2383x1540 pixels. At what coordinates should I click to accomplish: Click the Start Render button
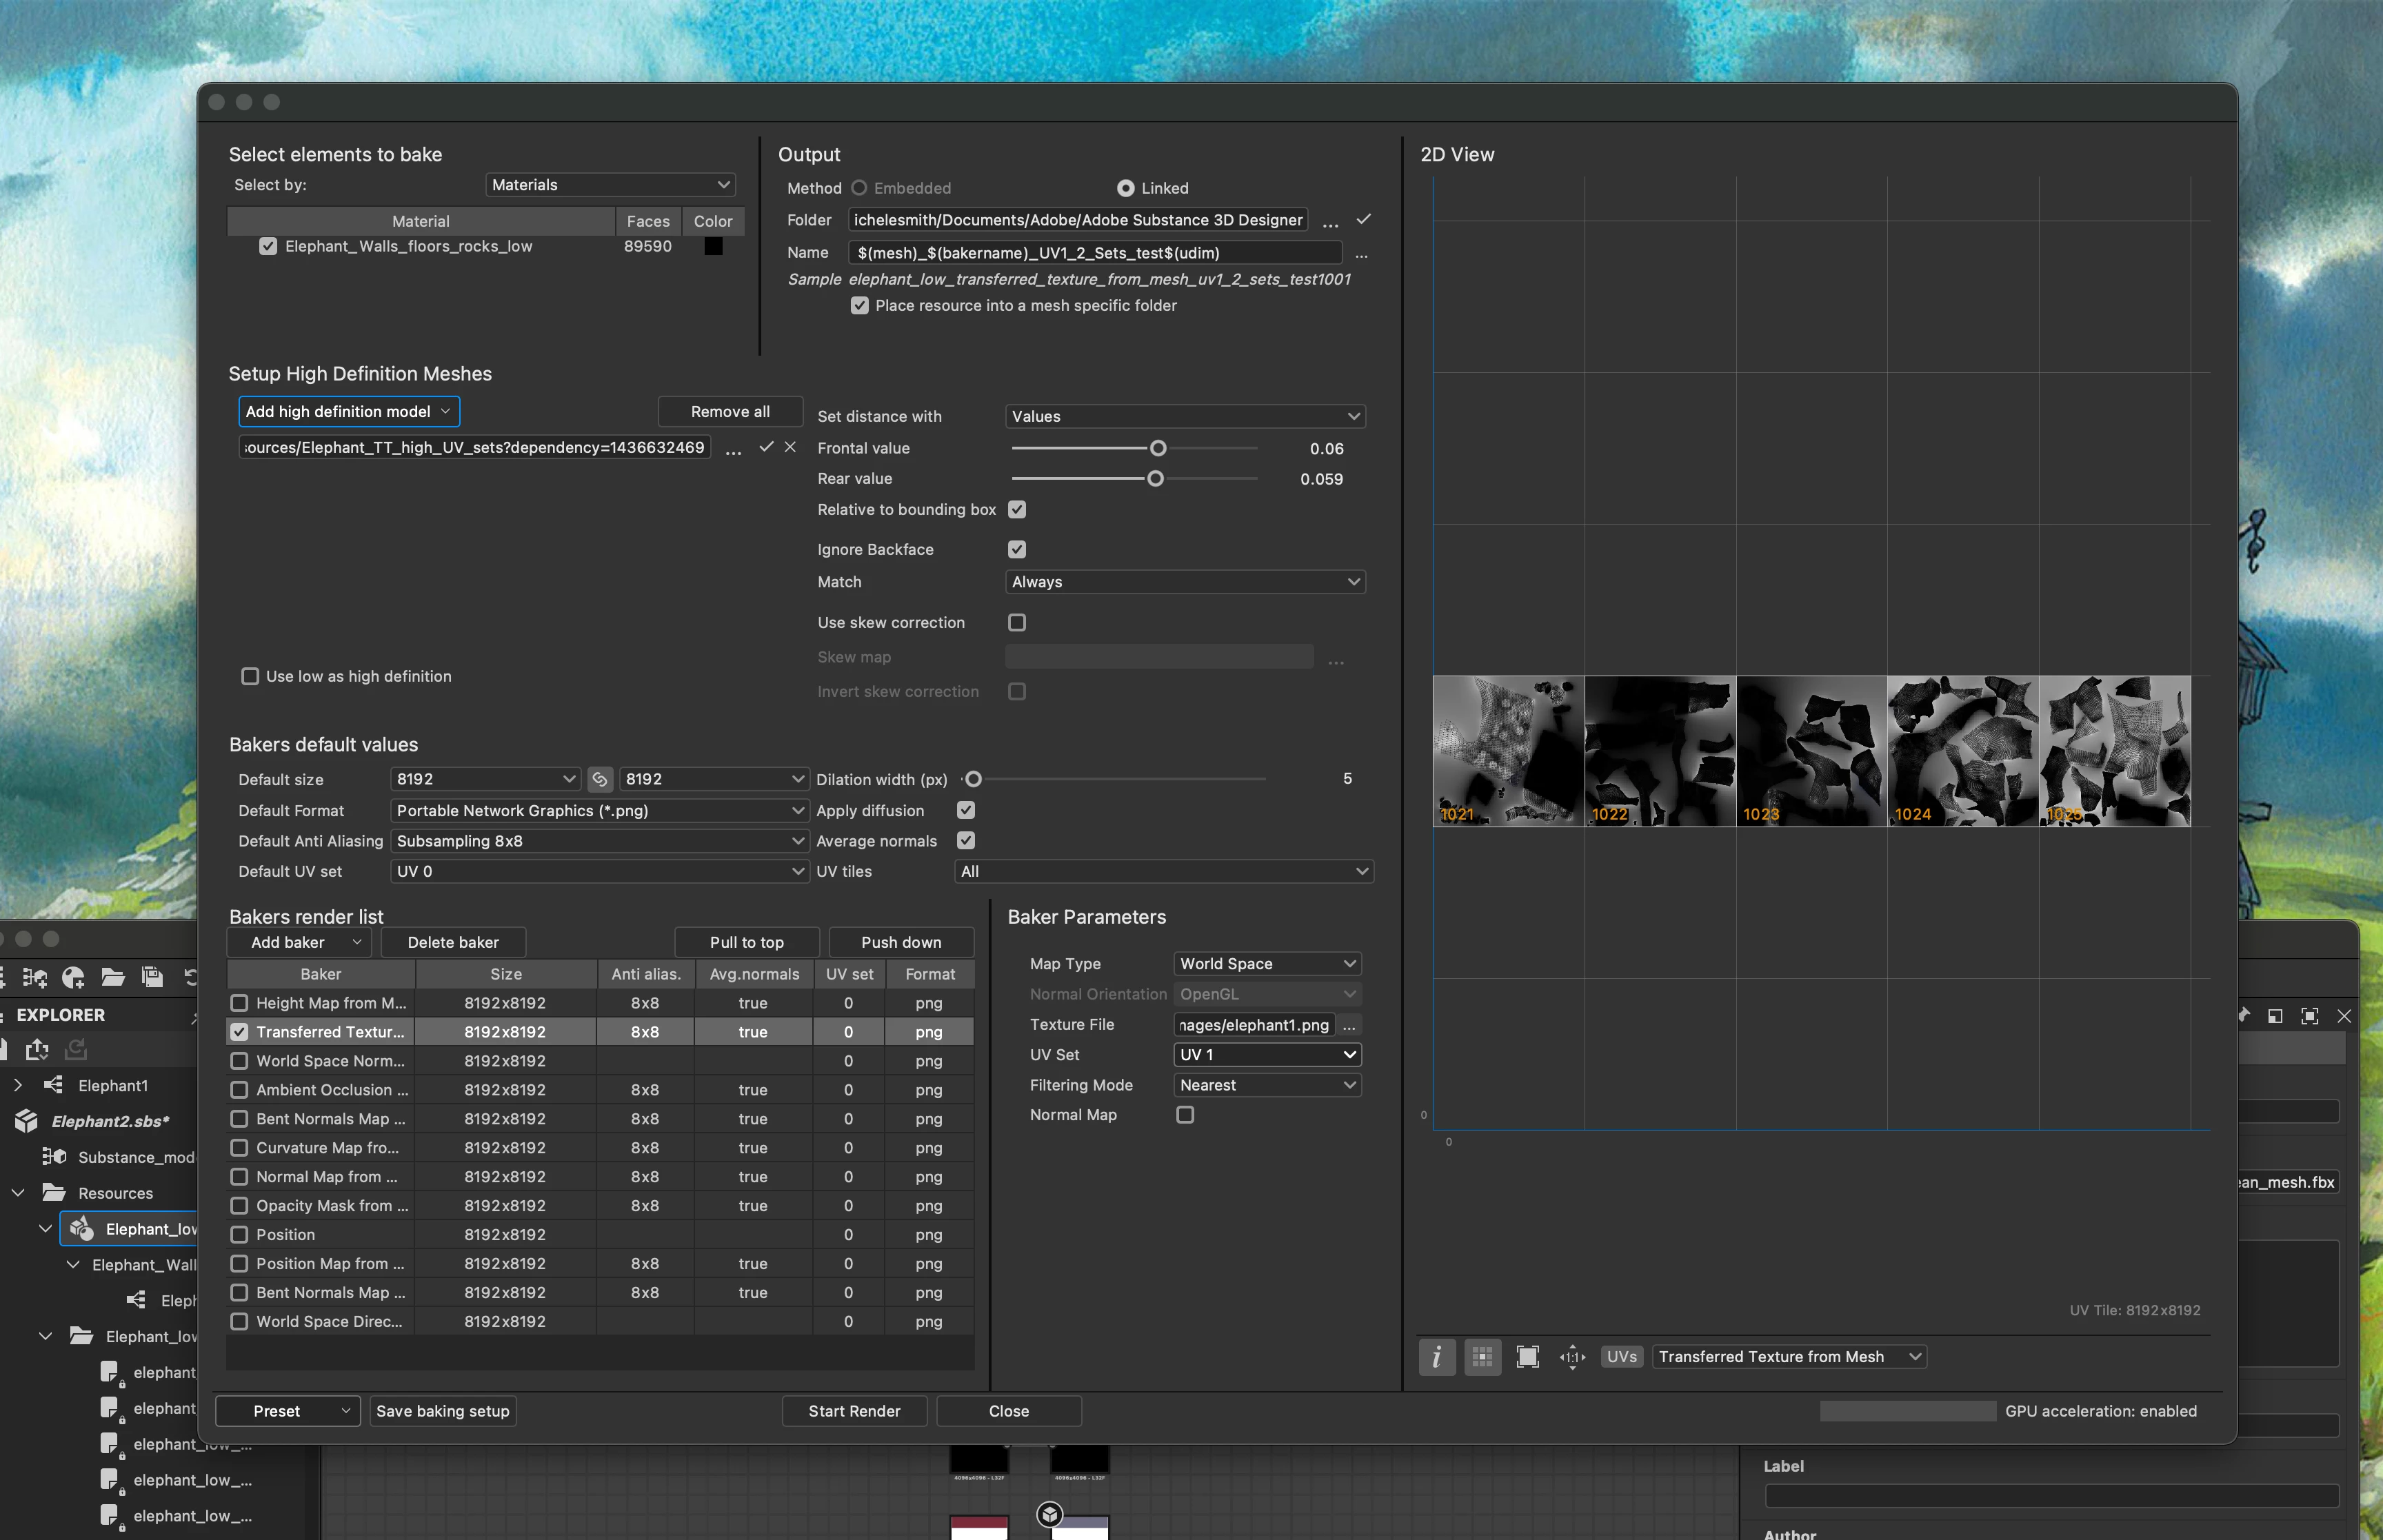pyautogui.click(x=854, y=1411)
